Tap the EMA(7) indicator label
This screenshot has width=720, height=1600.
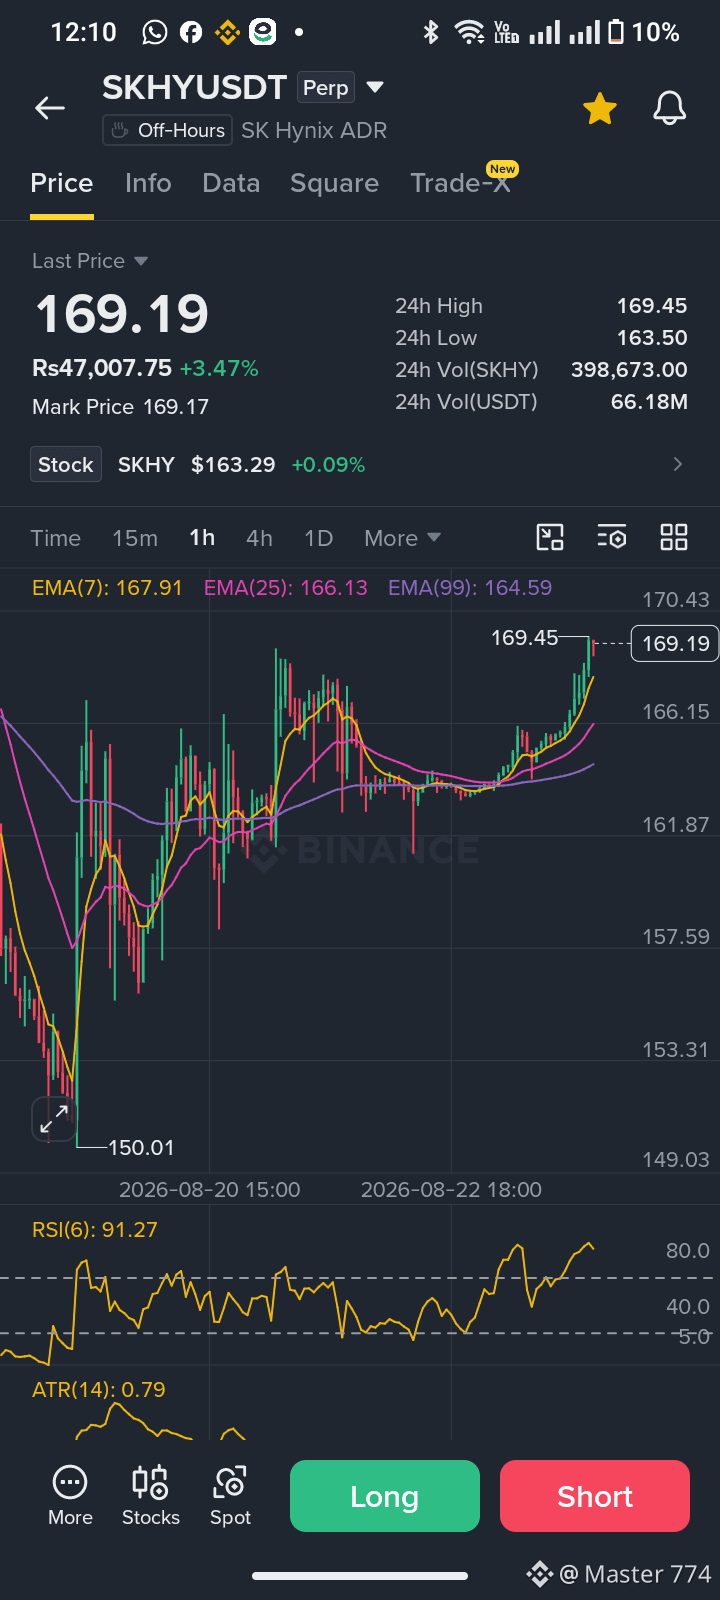coord(107,588)
